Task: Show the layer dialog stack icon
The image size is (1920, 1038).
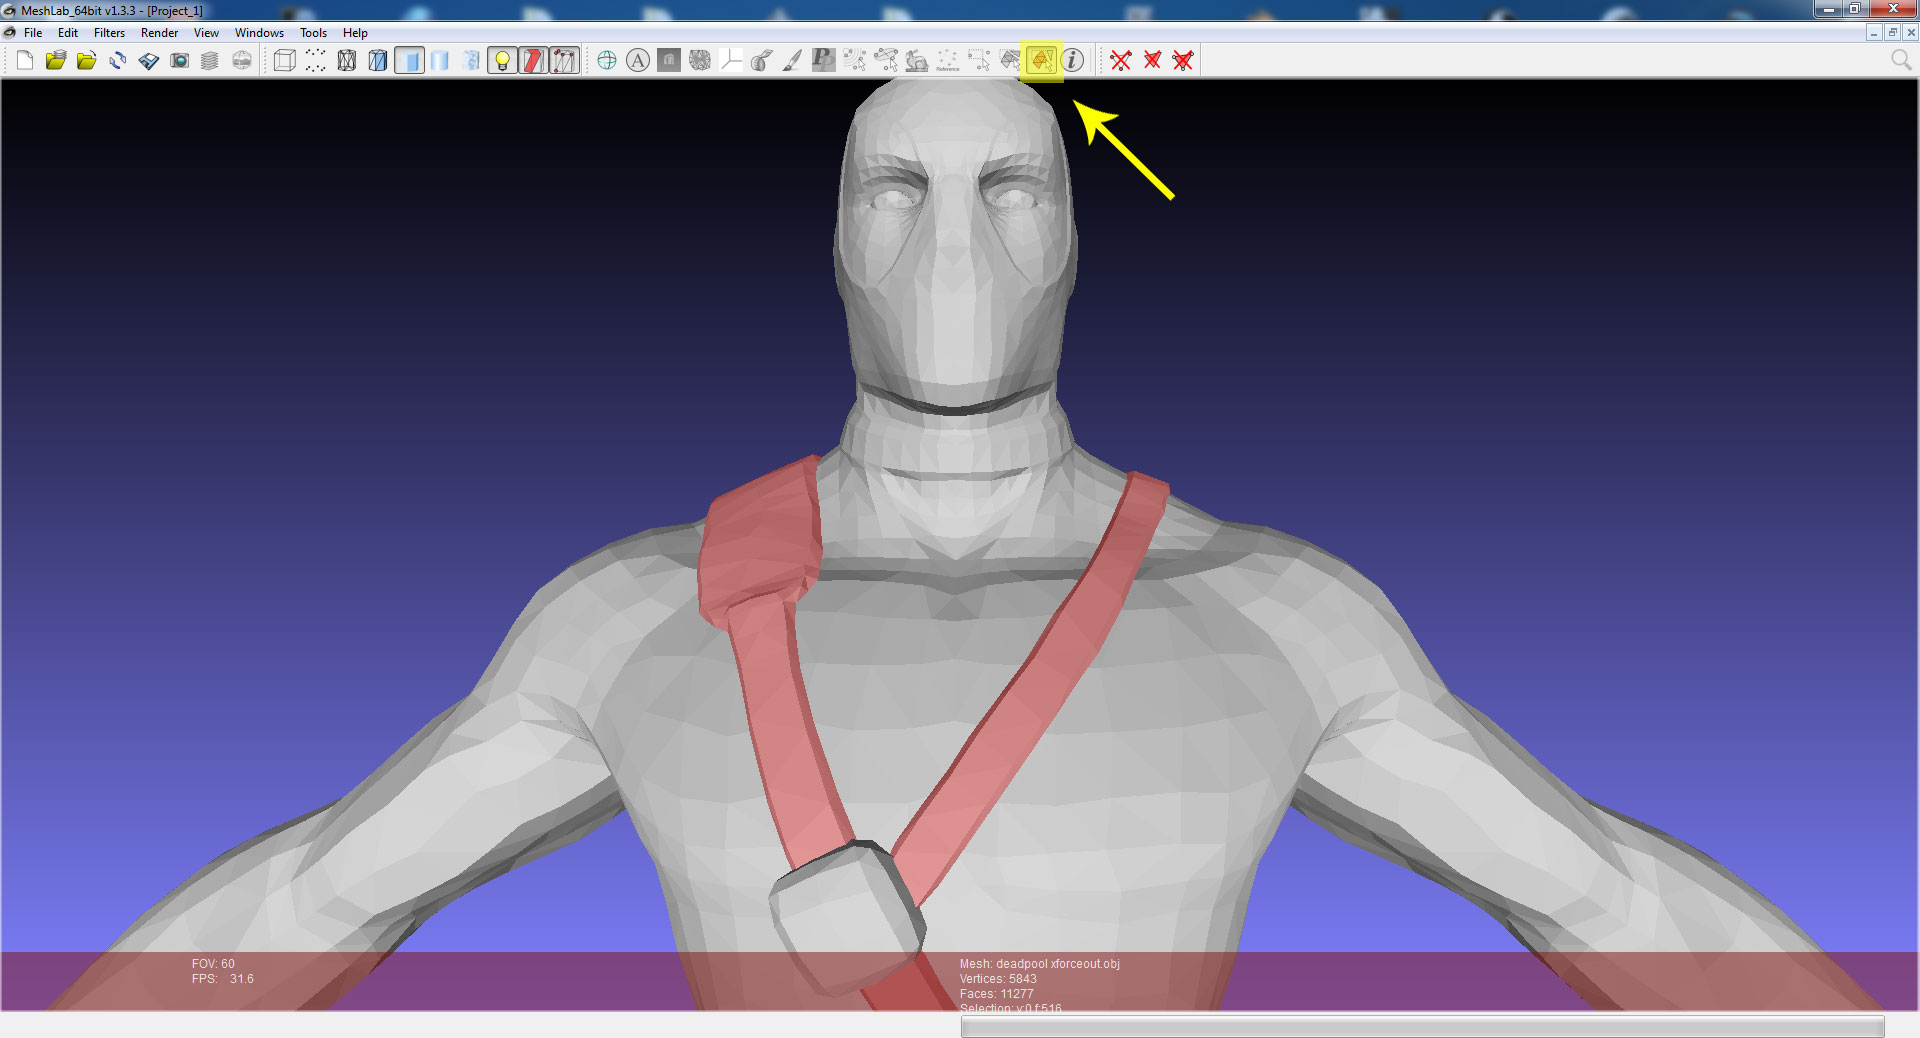Action: [210, 61]
